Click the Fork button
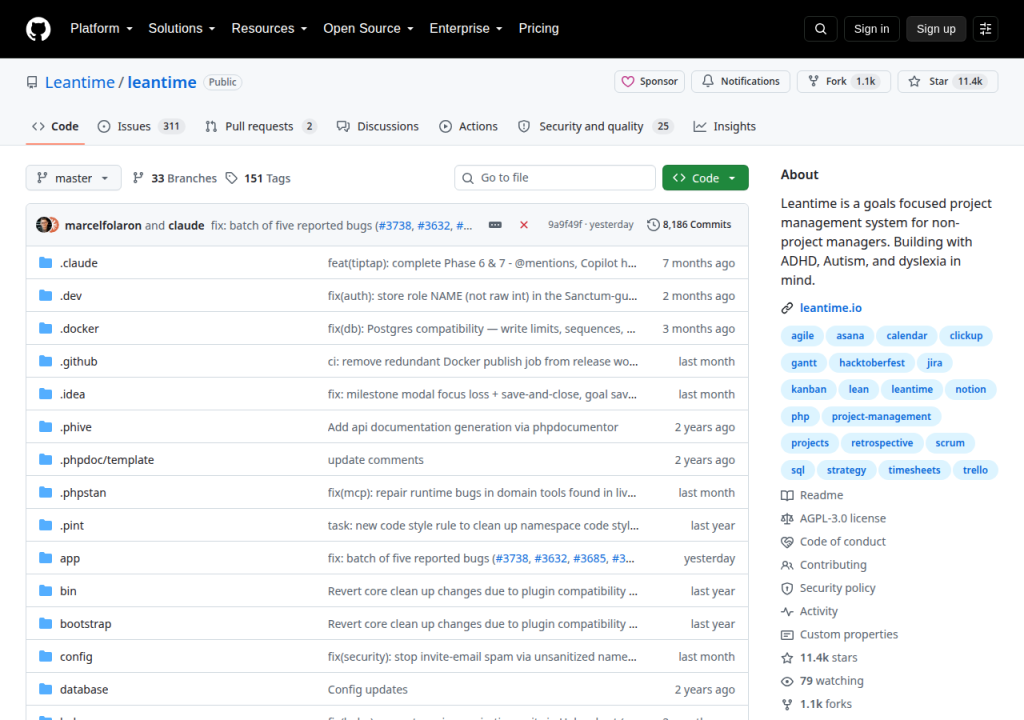This screenshot has width=1024, height=720. [843, 82]
